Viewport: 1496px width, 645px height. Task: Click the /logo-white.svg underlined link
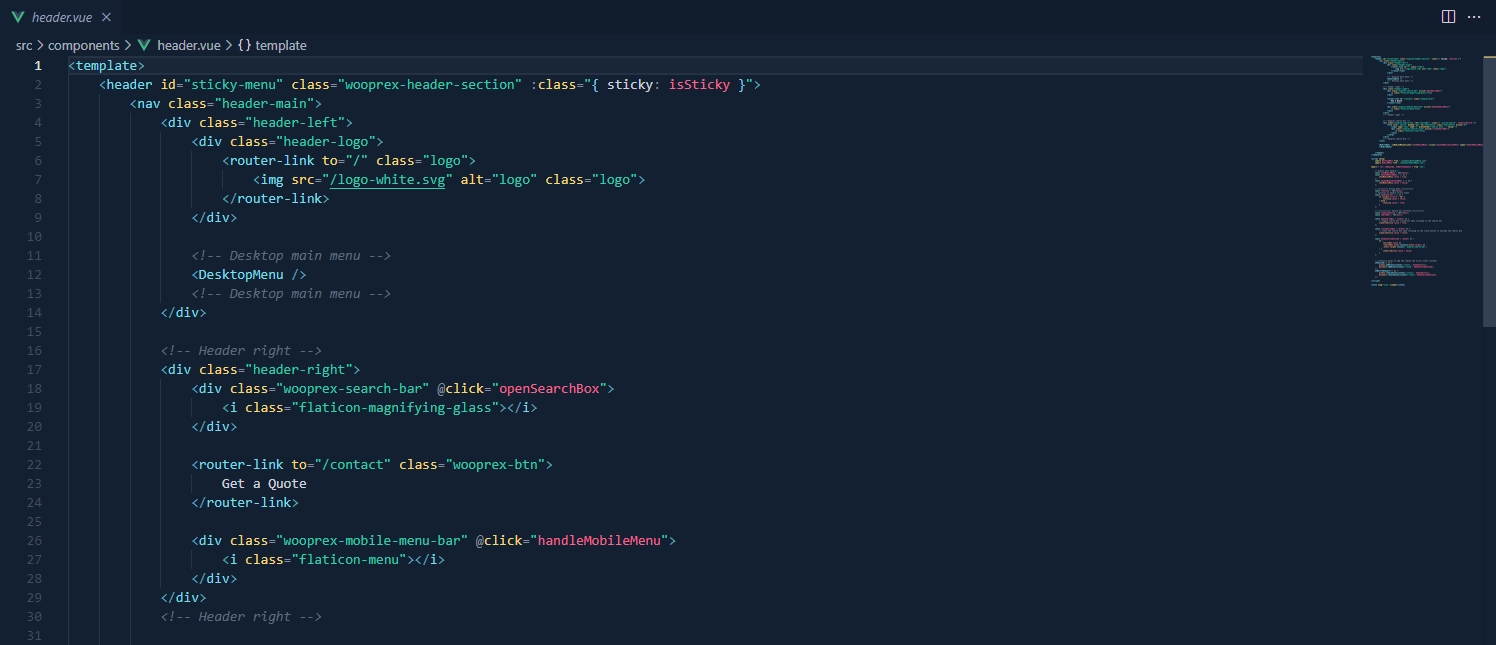385,179
